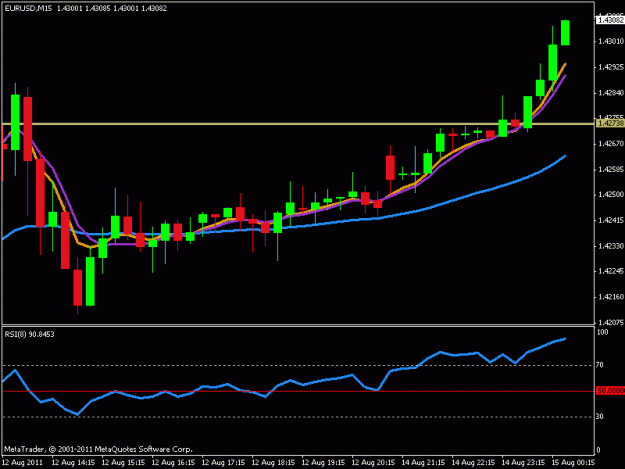Click the 1.42670 price axis label

(611, 143)
